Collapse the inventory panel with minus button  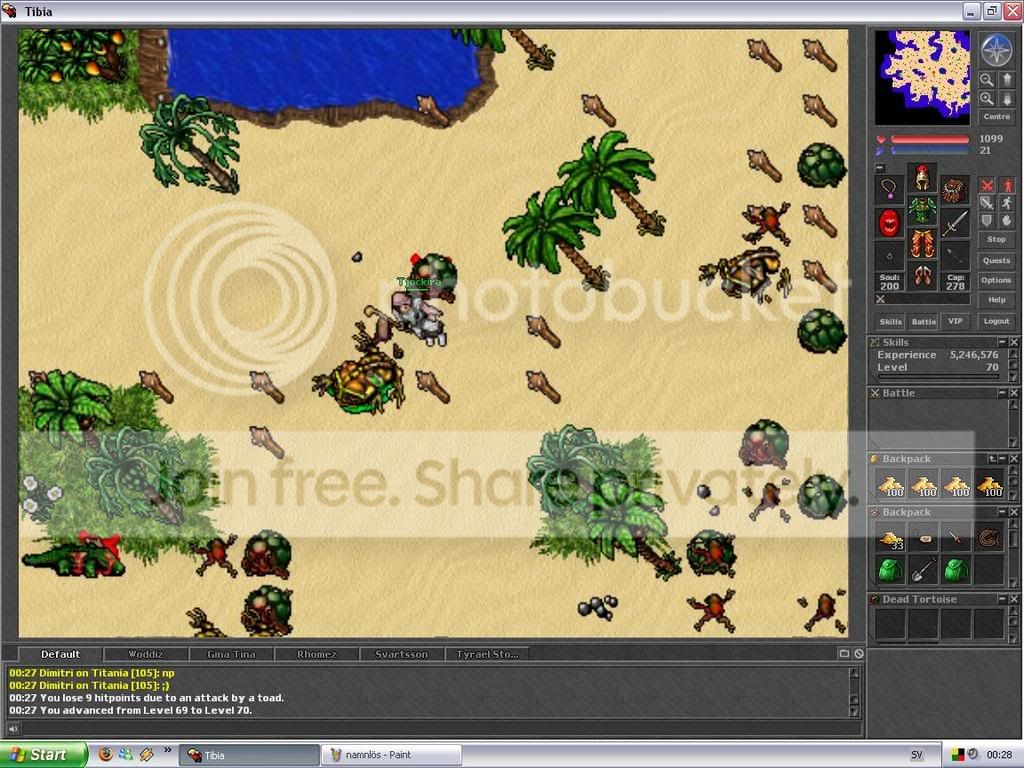coord(880,168)
